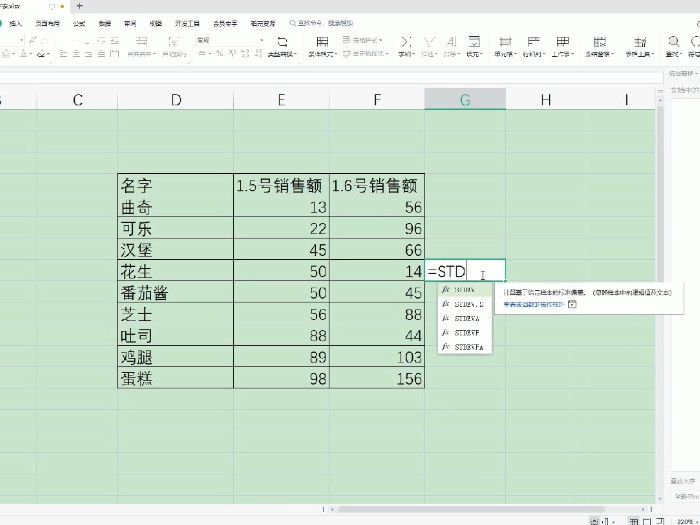The width and height of the screenshot is (700, 525).
Task: Open the 插入 ribbon tab
Action: (16, 23)
